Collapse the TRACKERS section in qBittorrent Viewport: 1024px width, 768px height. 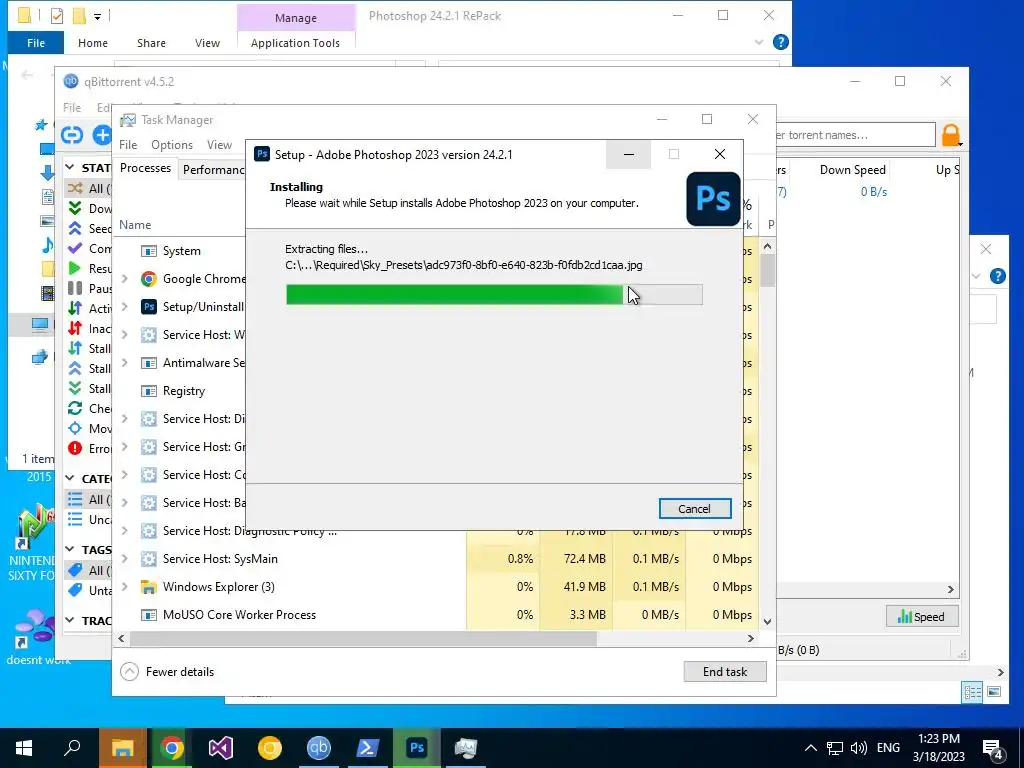tap(70, 620)
